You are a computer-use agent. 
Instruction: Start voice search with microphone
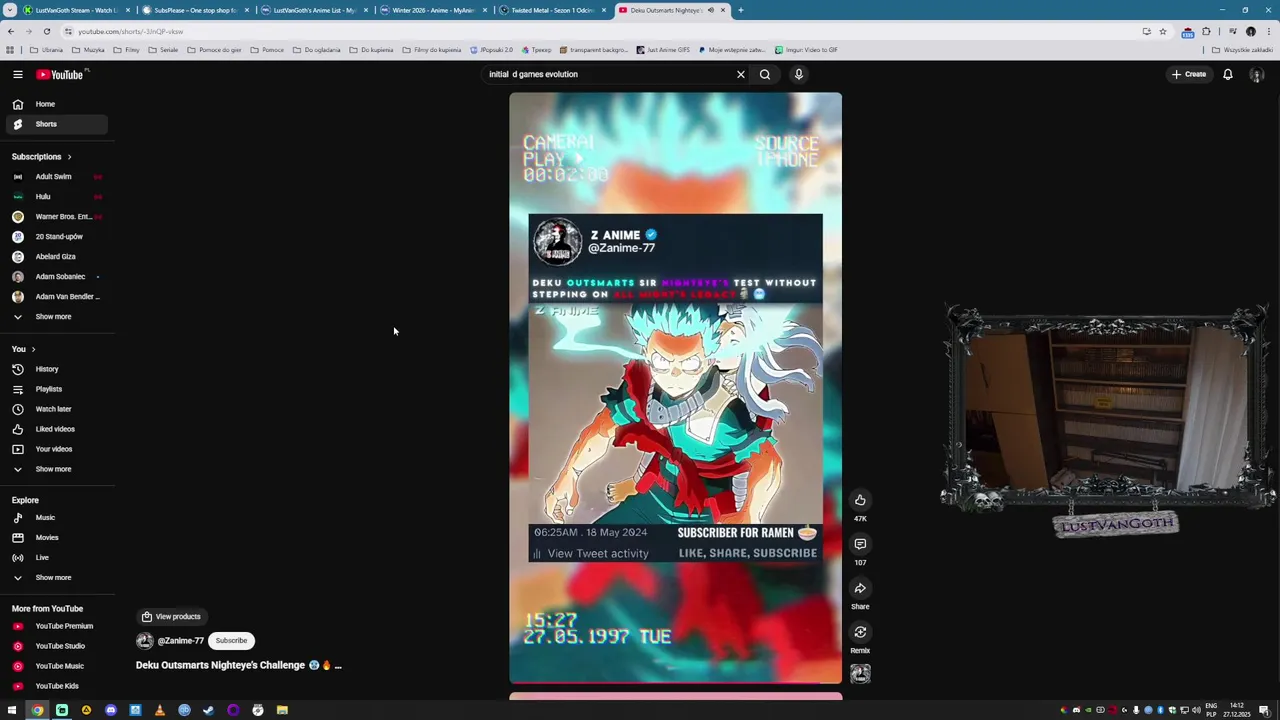click(x=799, y=74)
